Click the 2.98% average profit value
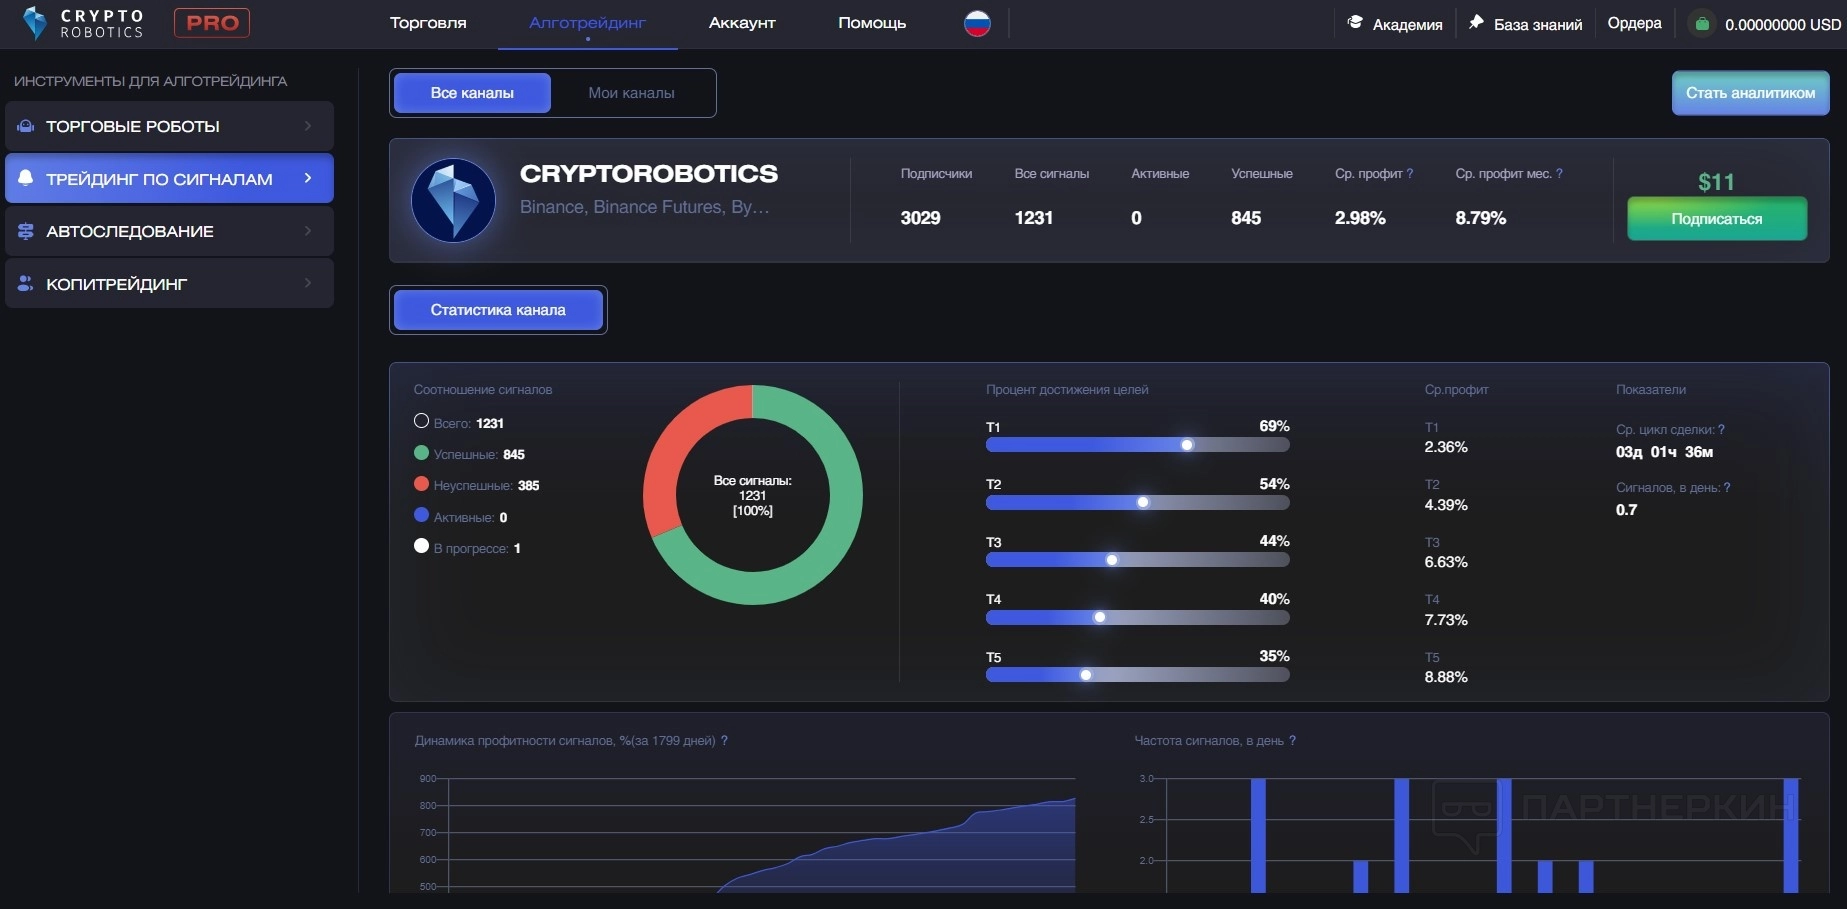This screenshot has width=1847, height=909. point(1360,218)
